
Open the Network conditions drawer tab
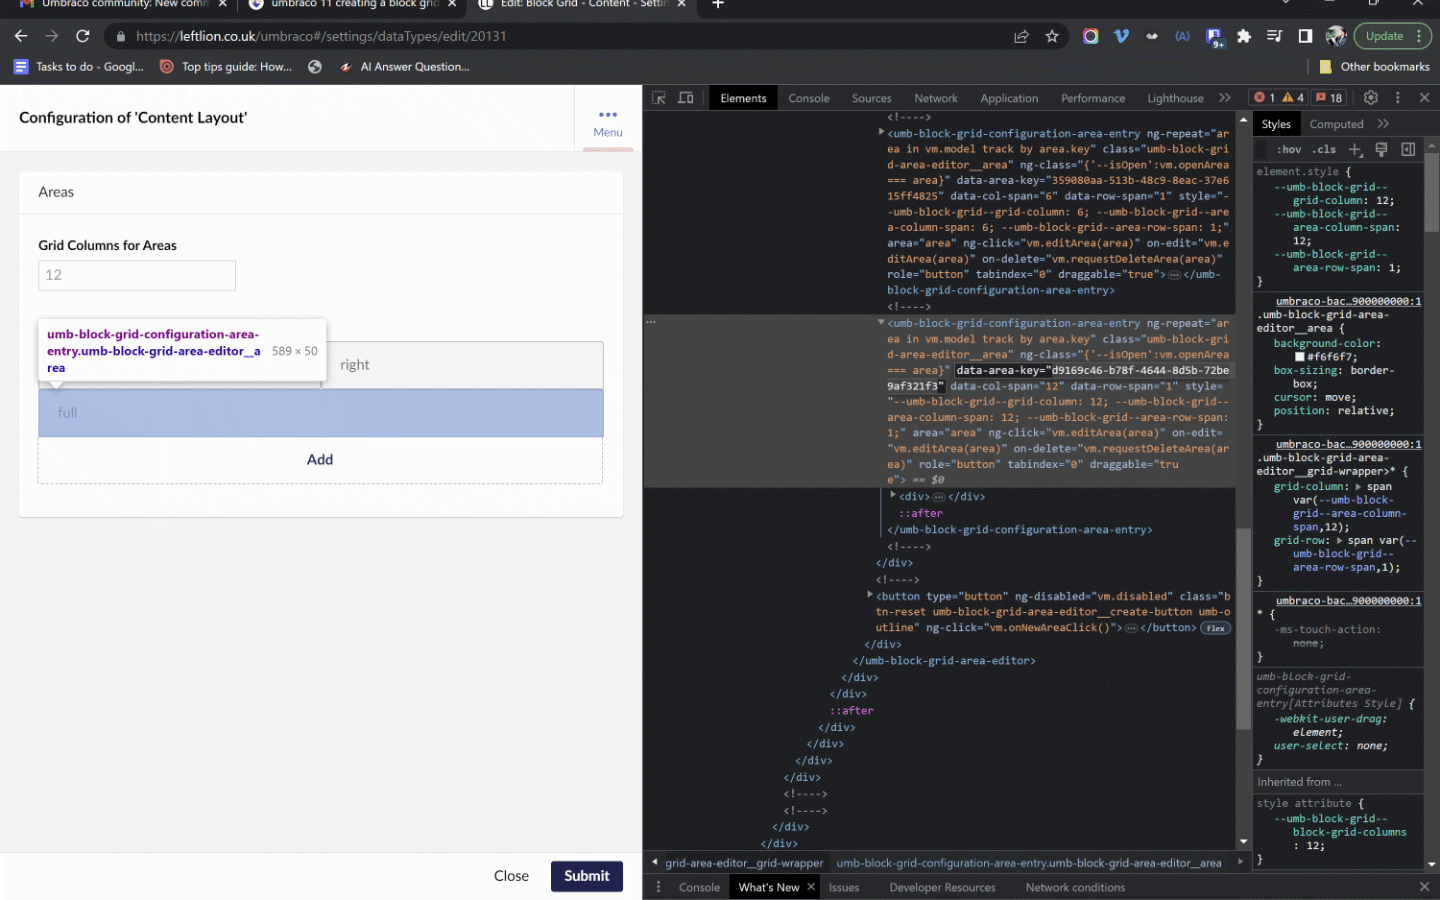pyautogui.click(x=1075, y=887)
